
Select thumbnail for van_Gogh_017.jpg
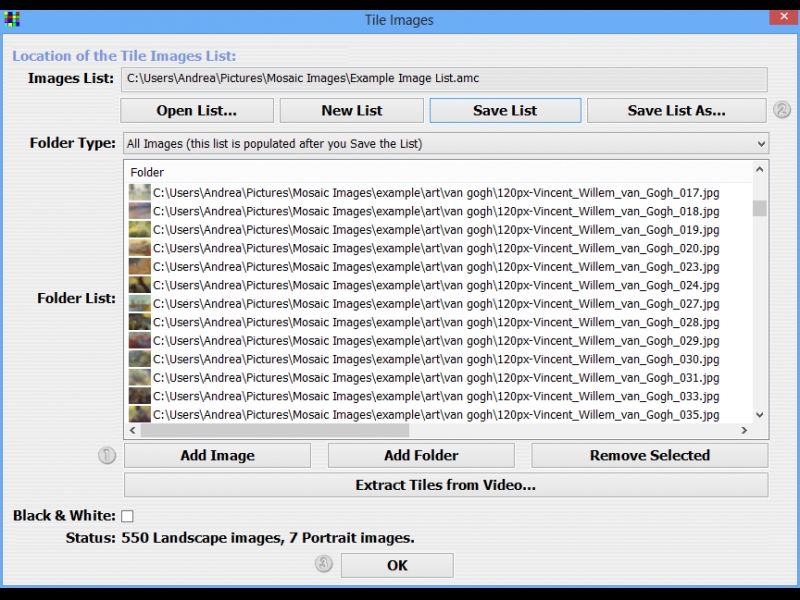click(140, 193)
